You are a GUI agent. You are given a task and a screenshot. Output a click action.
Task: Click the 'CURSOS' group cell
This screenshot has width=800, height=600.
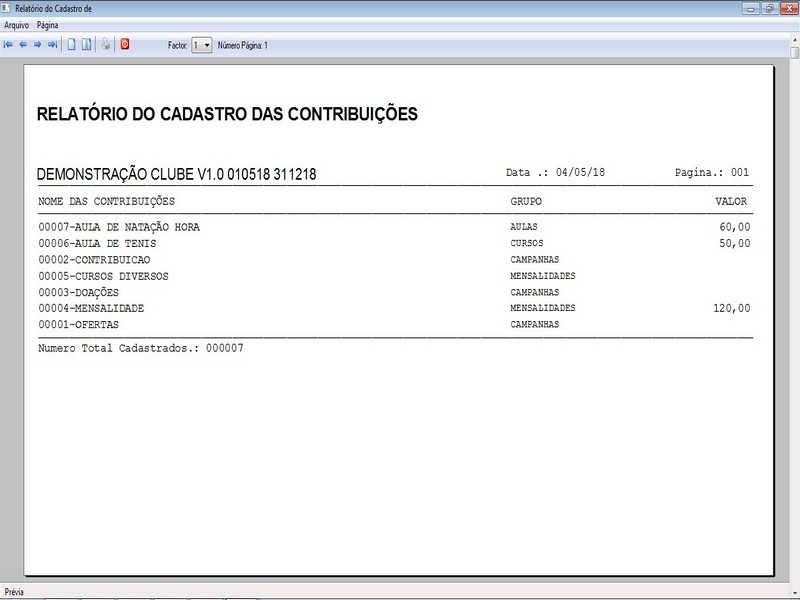527,243
